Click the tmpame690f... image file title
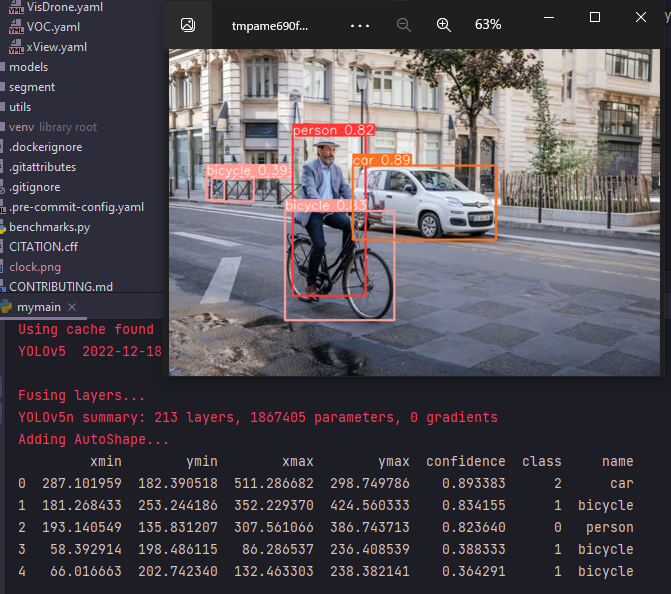 270,26
